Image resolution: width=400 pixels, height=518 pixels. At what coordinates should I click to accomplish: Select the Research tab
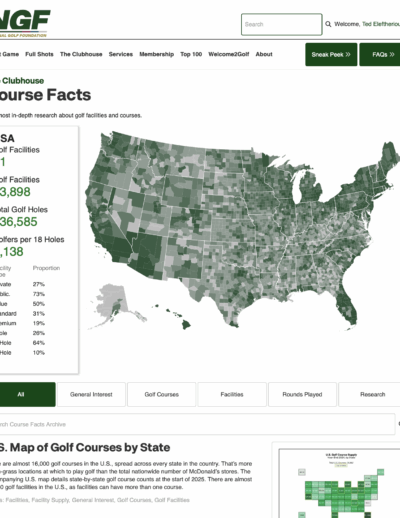(369, 394)
